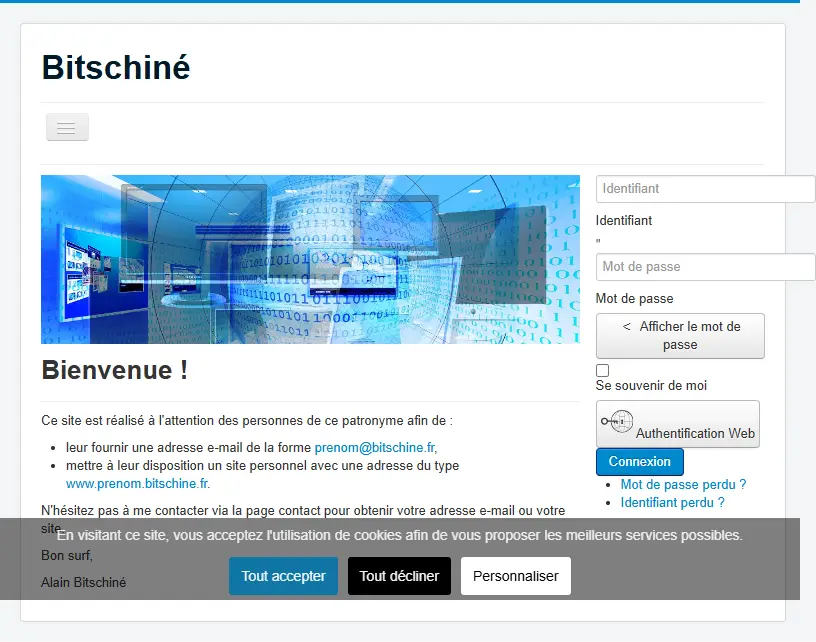This screenshot has width=816, height=642.
Task: Click the Authentification Web key icon
Action: (x=617, y=421)
